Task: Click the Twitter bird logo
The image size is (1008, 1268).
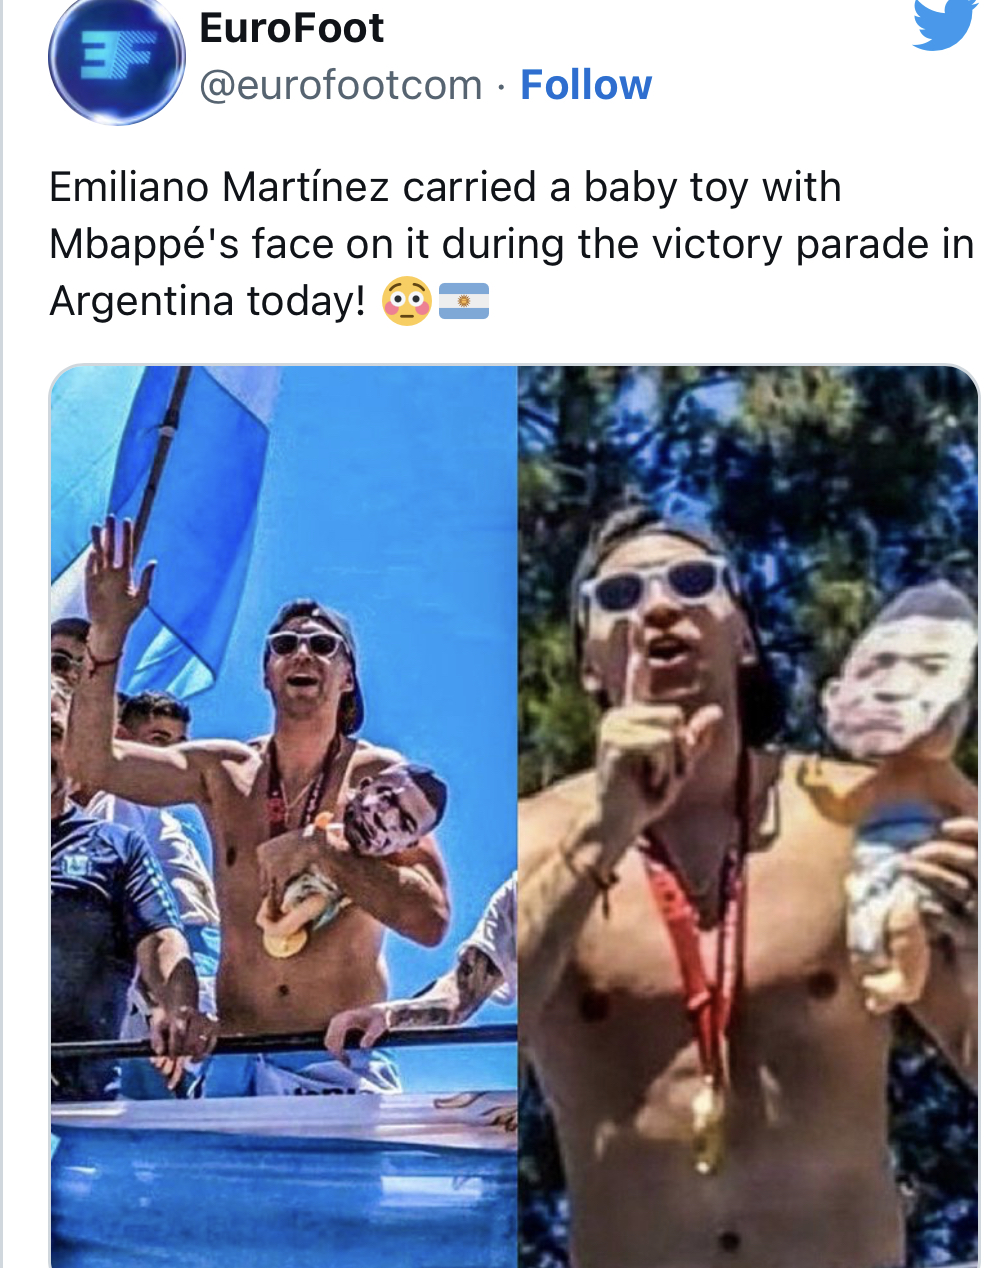Action: point(945,22)
